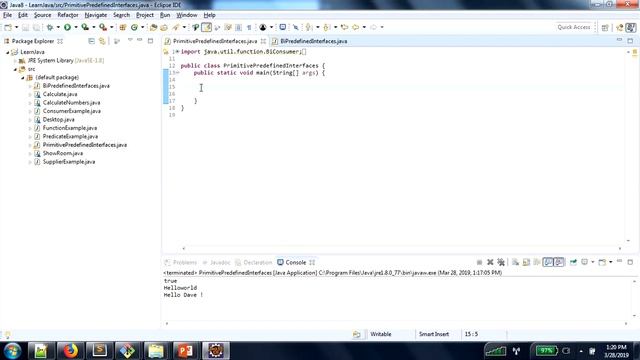This screenshot has width=640, height=360.
Task: Click the Save toolbar icon
Action: point(25,27)
